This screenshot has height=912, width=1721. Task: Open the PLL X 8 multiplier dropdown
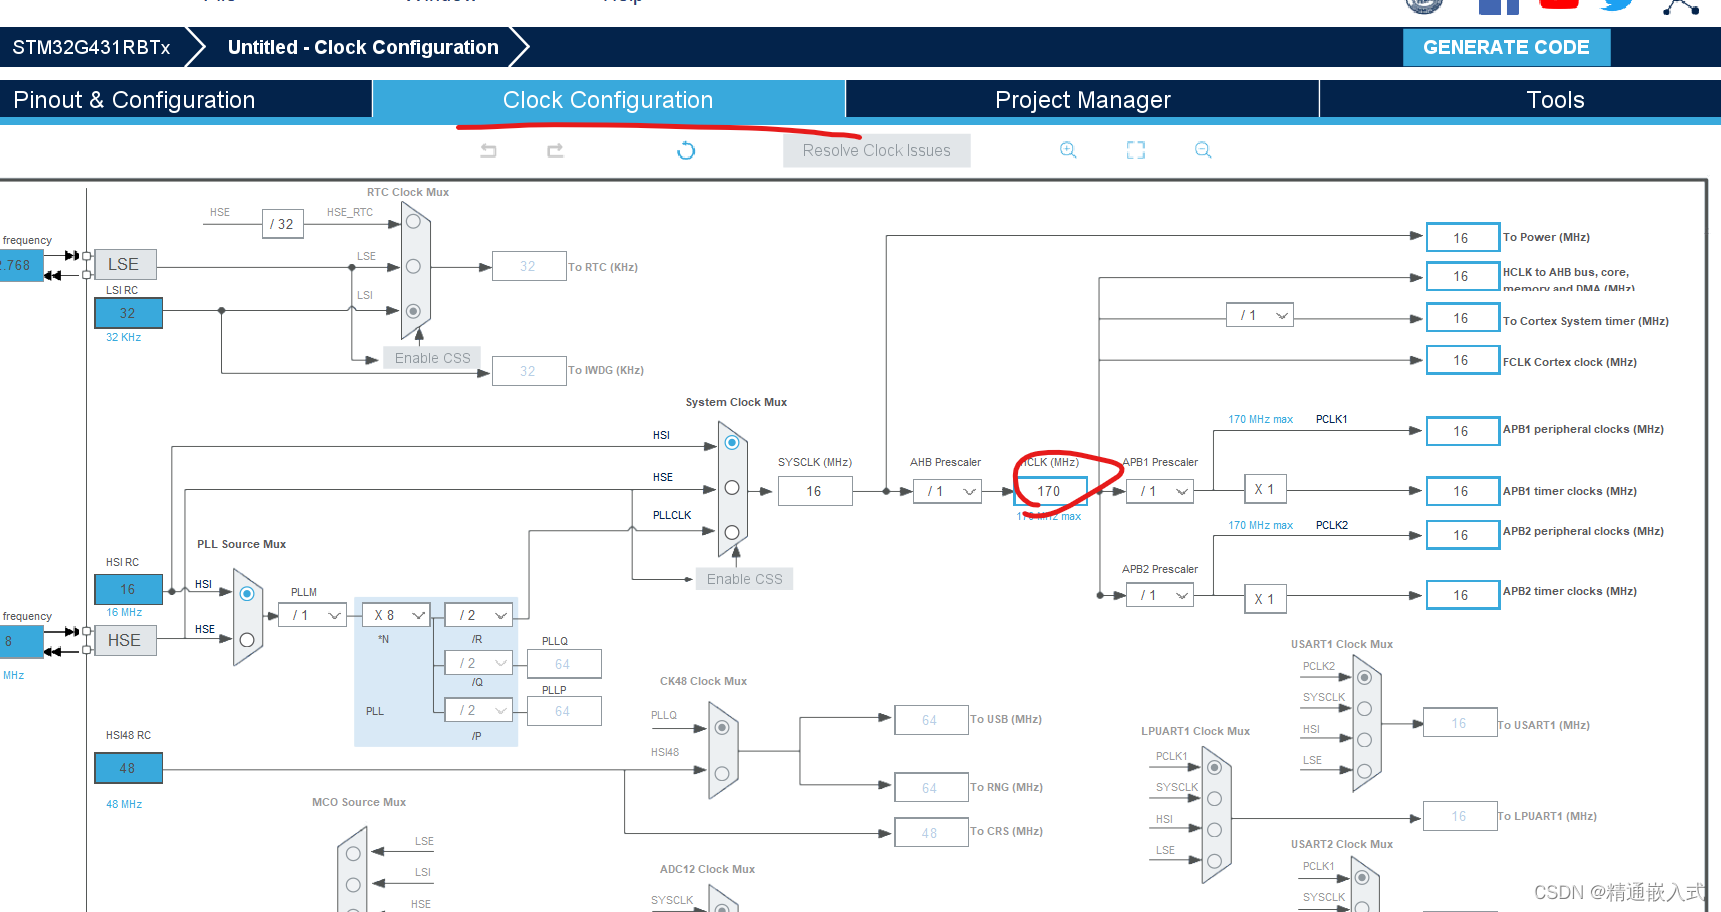point(396,615)
